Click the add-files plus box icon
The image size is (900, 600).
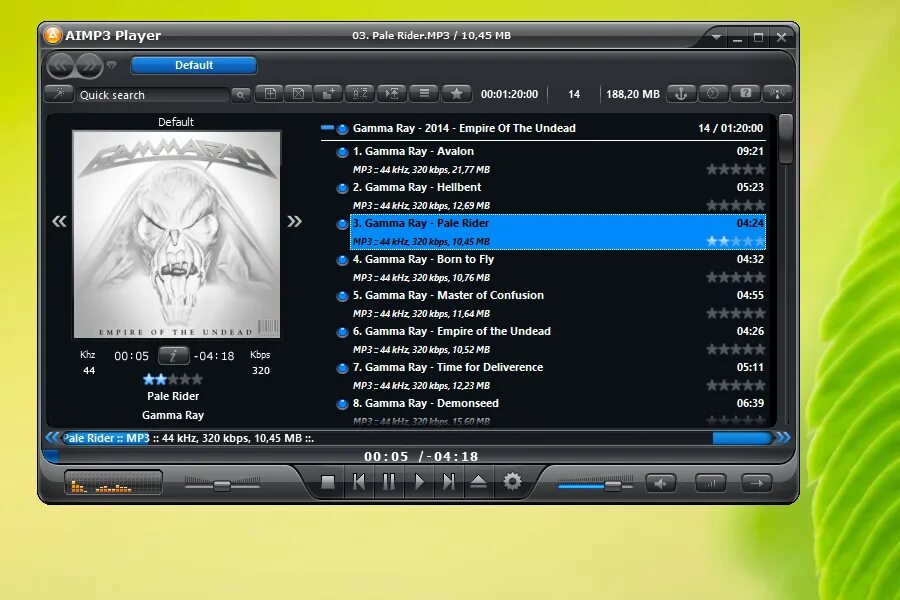click(x=270, y=94)
